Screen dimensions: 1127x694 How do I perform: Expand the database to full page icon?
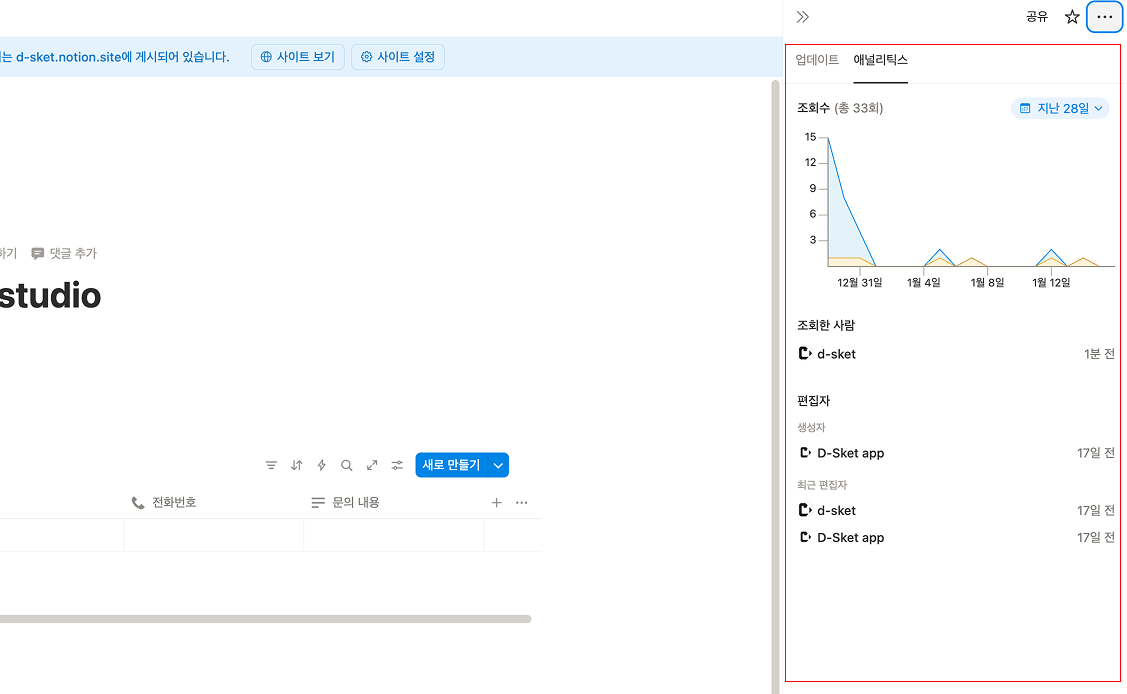click(x=371, y=464)
